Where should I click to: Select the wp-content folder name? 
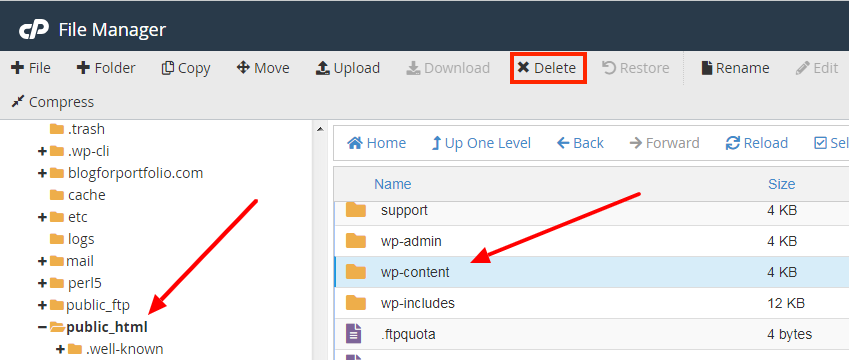[415, 272]
